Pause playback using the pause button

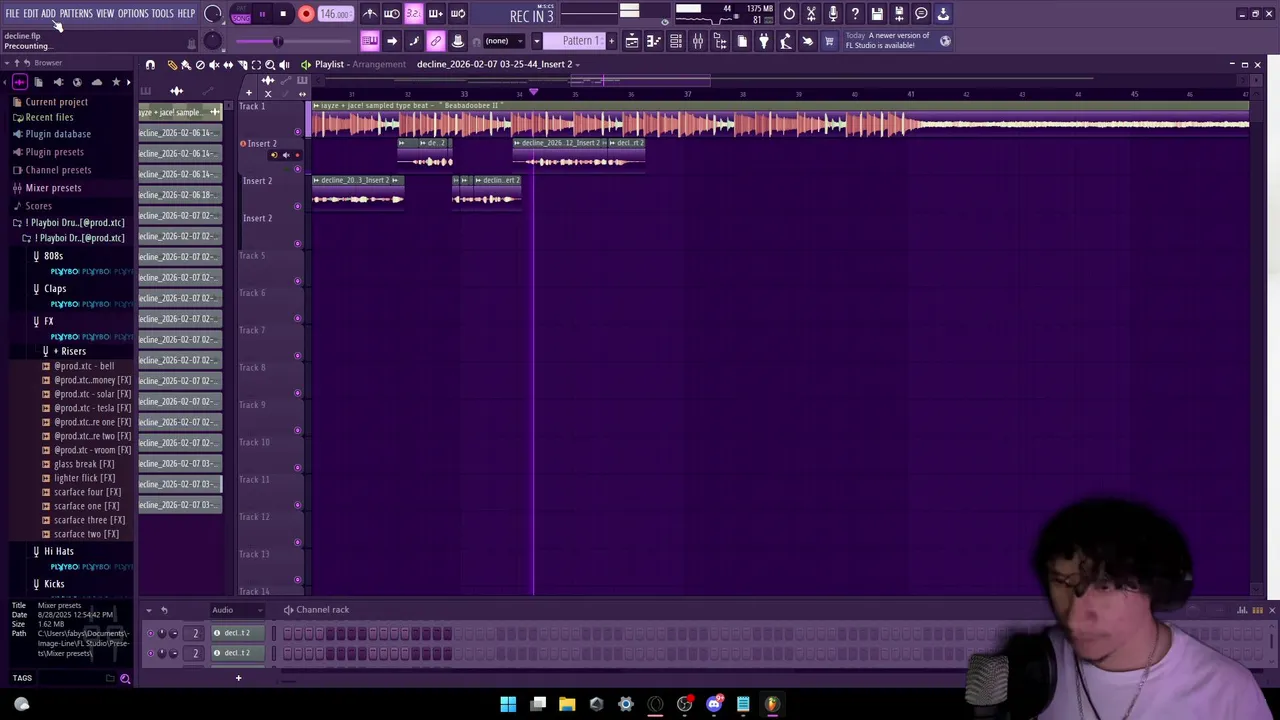(262, 14)
